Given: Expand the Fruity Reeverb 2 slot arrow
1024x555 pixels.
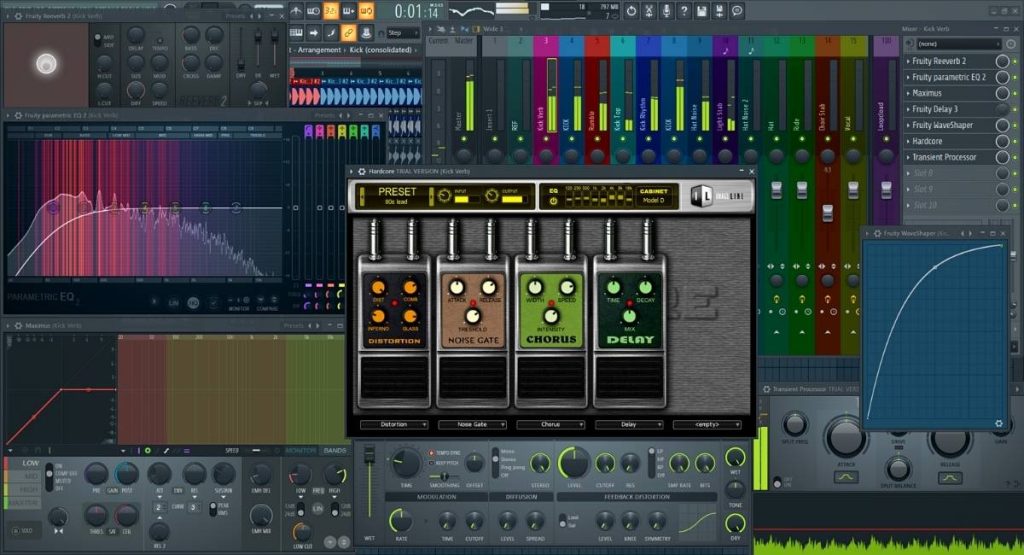Looking at the screenshot, I should coord(908,61).
